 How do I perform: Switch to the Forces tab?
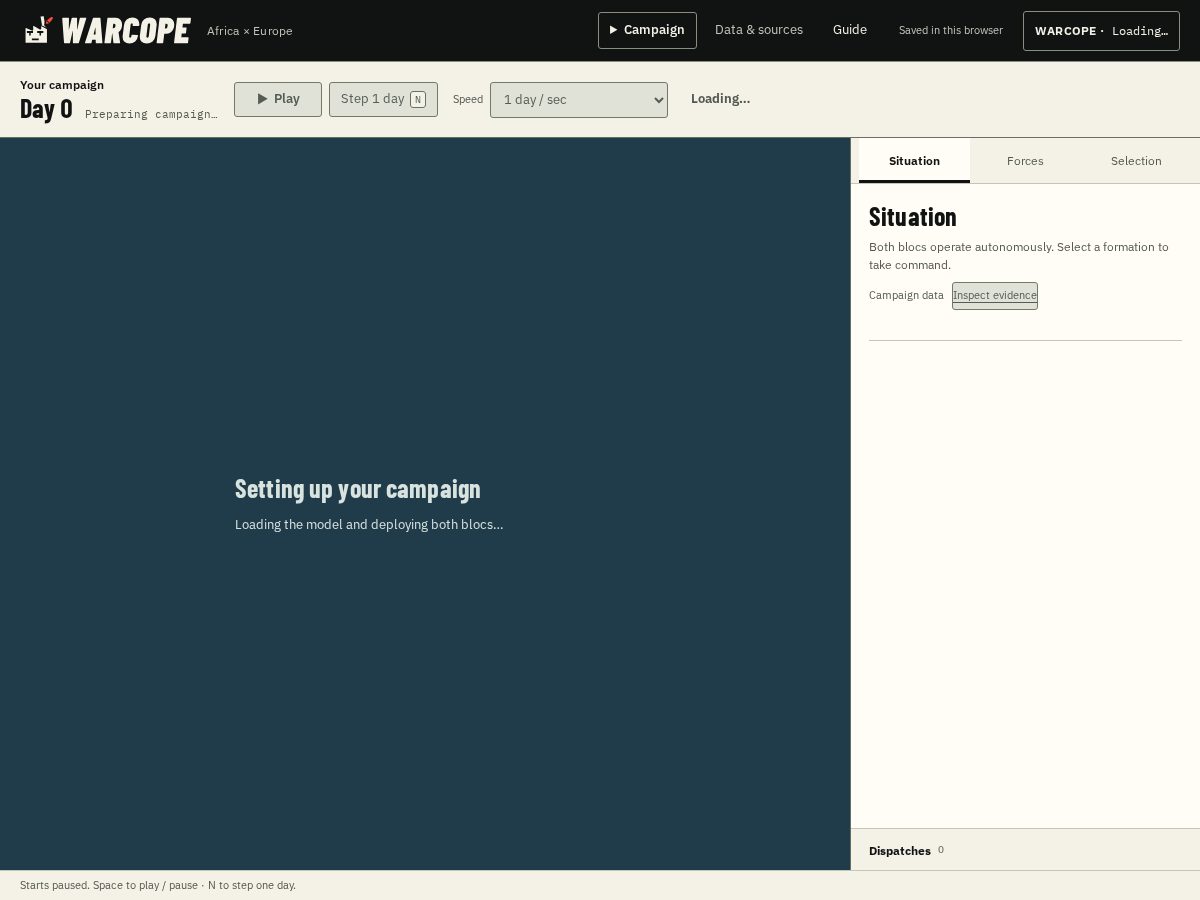1025,161
